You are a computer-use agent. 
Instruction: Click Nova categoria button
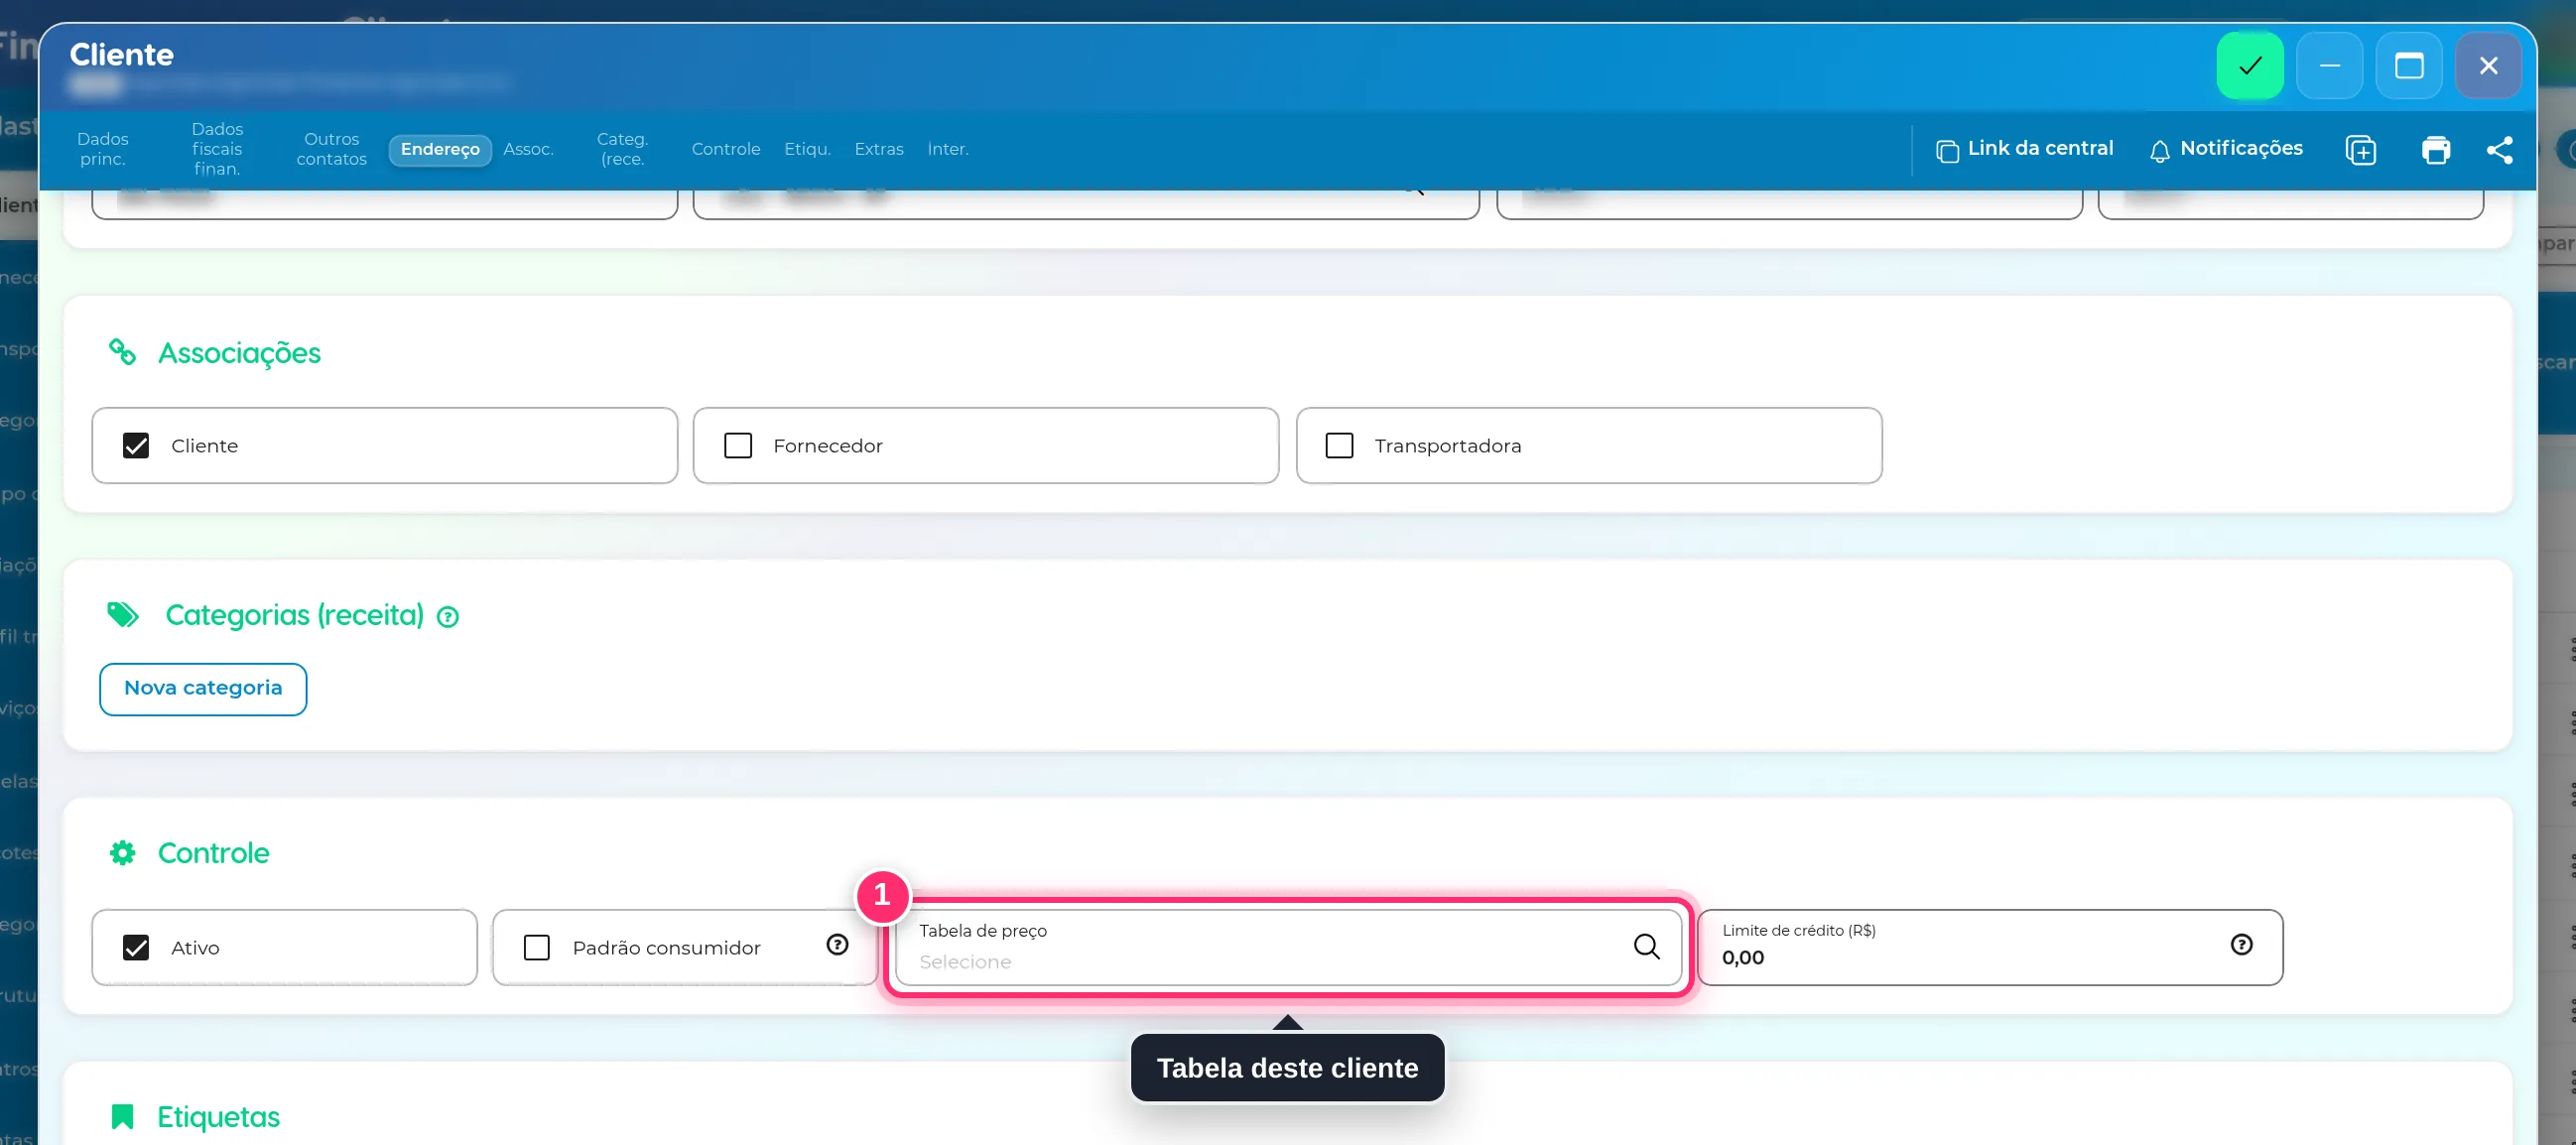[203, 689]
